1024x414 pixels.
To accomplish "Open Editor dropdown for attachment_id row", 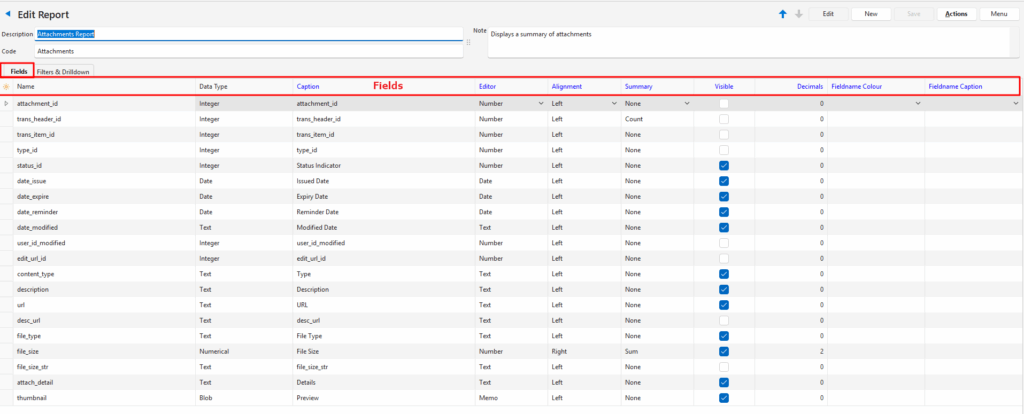I will point(540,103).
